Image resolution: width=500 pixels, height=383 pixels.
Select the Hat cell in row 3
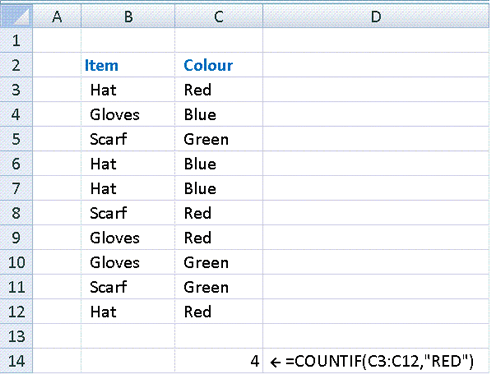pyautogui.click(x=128, y=90)
